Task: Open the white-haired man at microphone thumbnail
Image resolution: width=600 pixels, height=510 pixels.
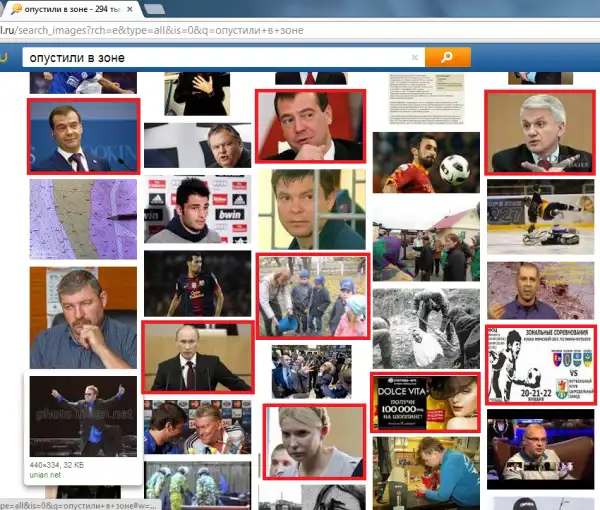Action: (x=540, y=132)
